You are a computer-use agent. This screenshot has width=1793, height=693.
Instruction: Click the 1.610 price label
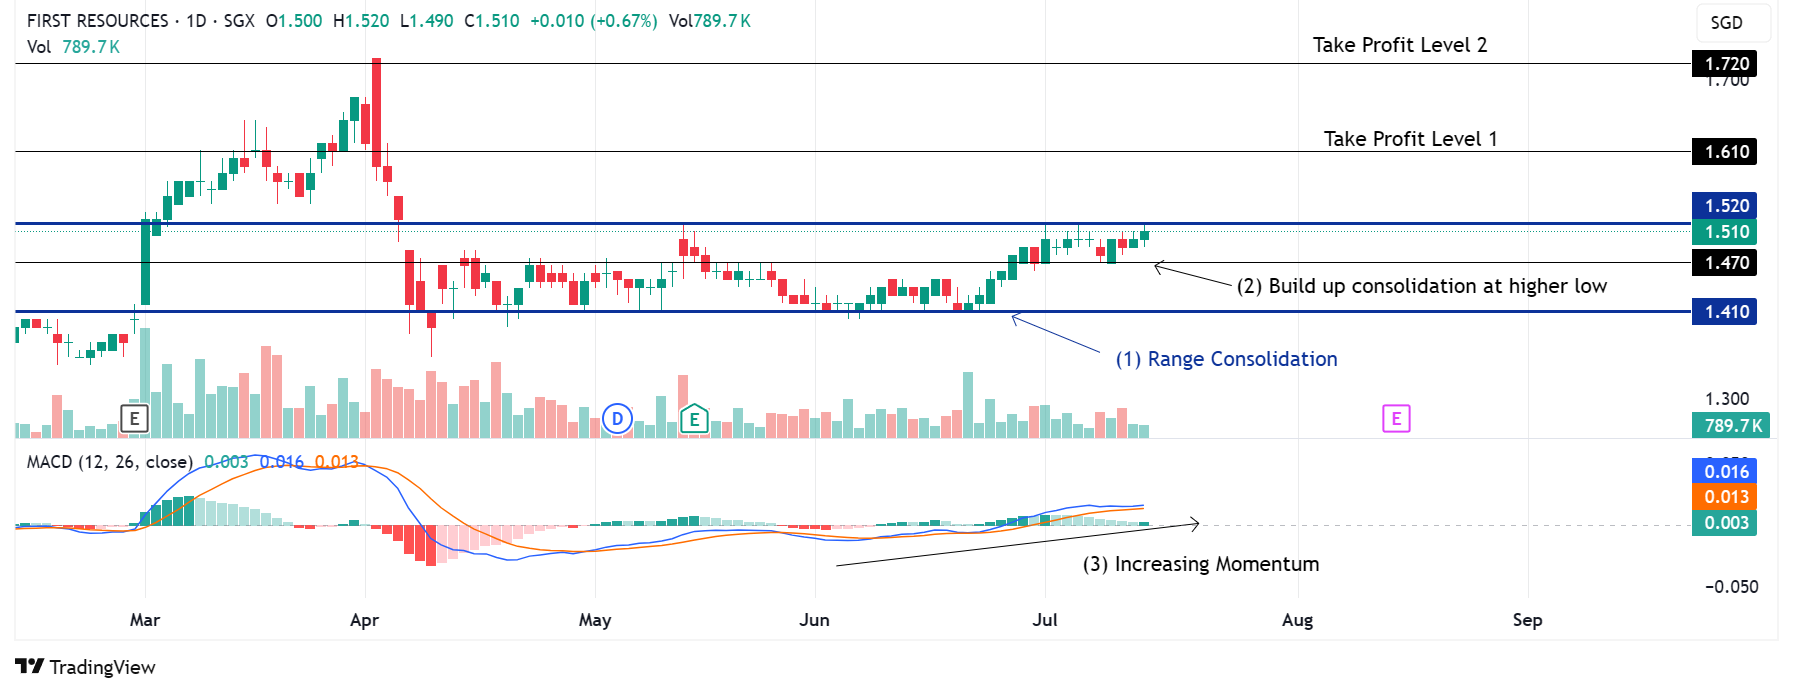1724,152
